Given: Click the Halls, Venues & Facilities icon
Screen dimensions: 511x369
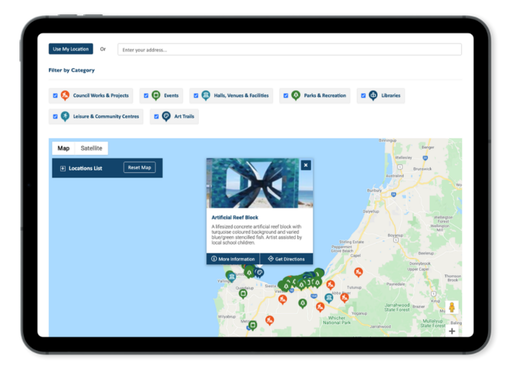Looking at the screenshot, I should (x=206, y=96).
